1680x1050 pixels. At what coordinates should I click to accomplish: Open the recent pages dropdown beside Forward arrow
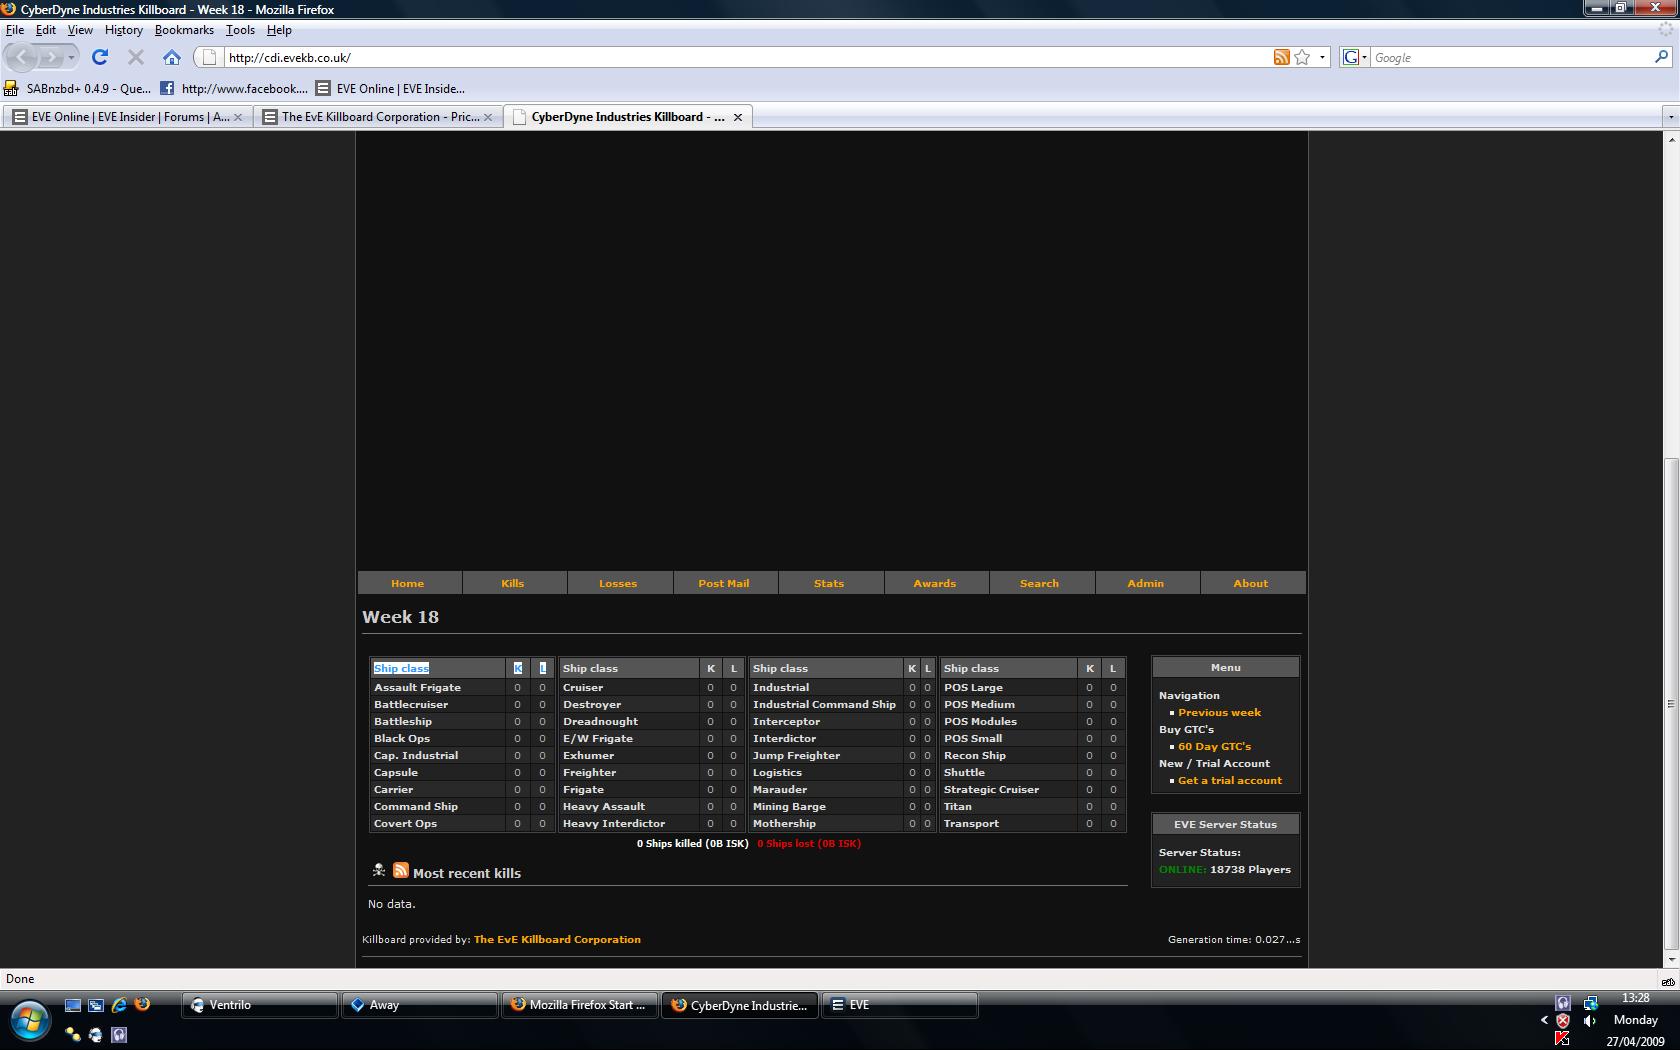(71, 57)
